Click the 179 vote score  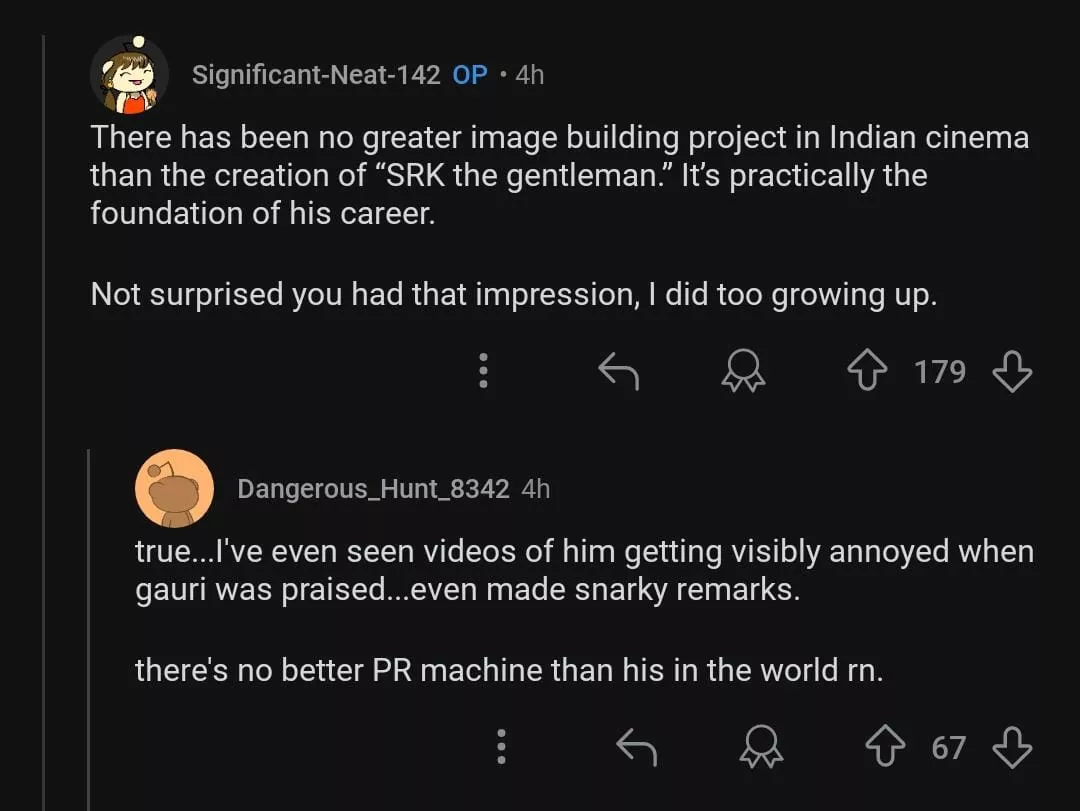pyautogui.click(x=939, y=372)
